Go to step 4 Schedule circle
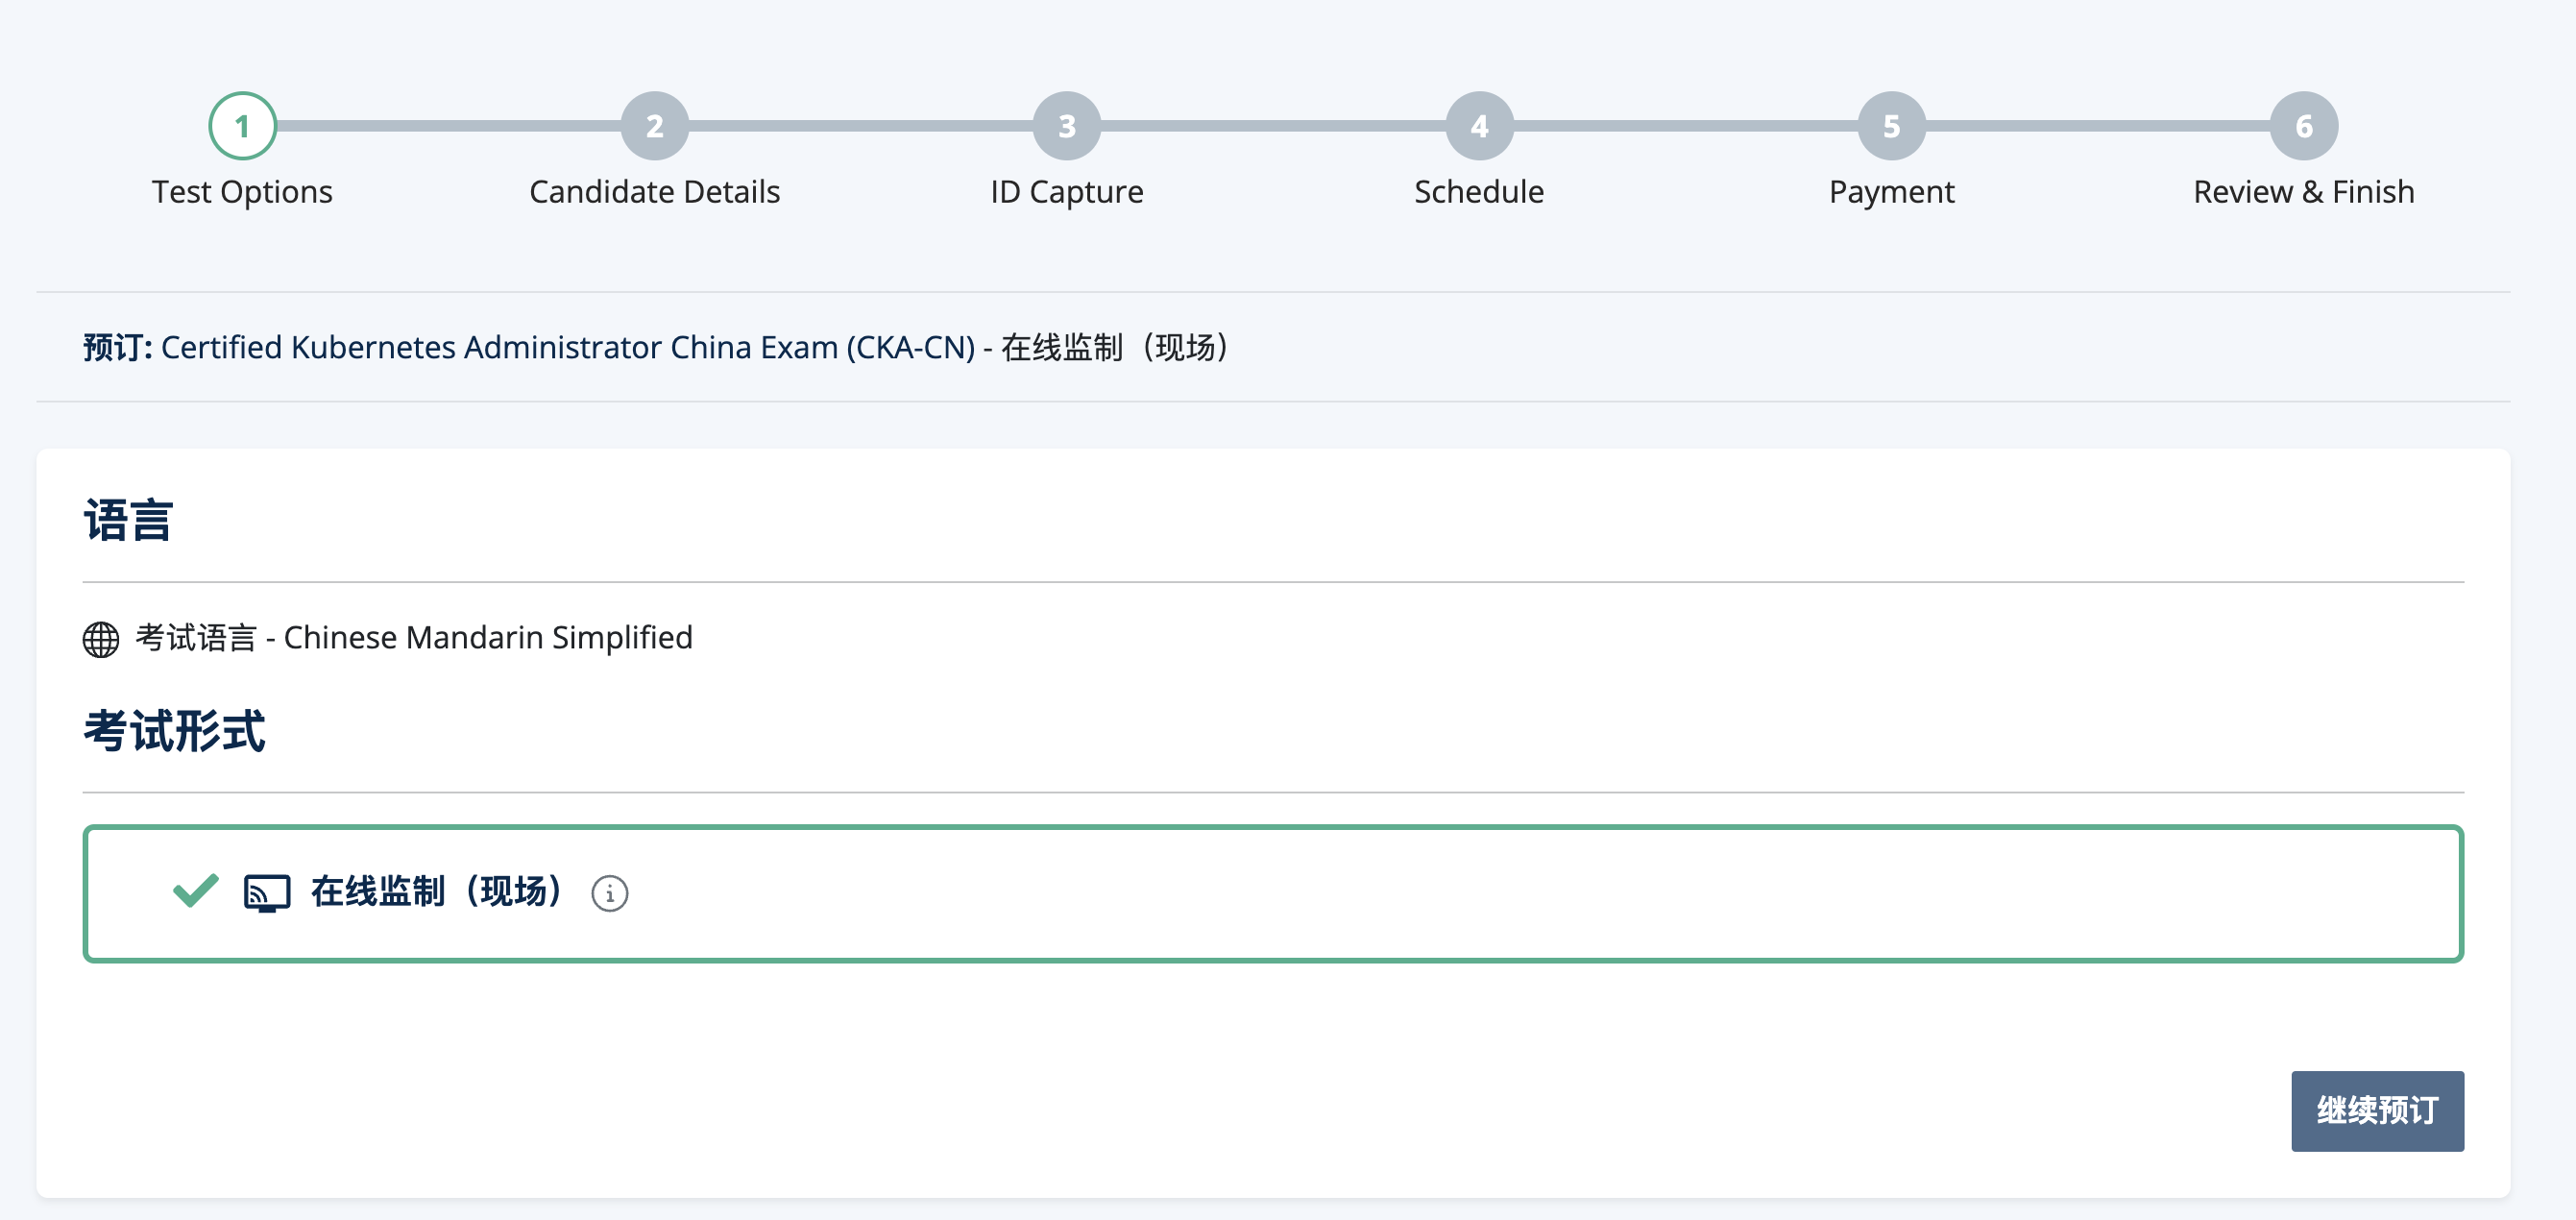 coord(1479,126)
